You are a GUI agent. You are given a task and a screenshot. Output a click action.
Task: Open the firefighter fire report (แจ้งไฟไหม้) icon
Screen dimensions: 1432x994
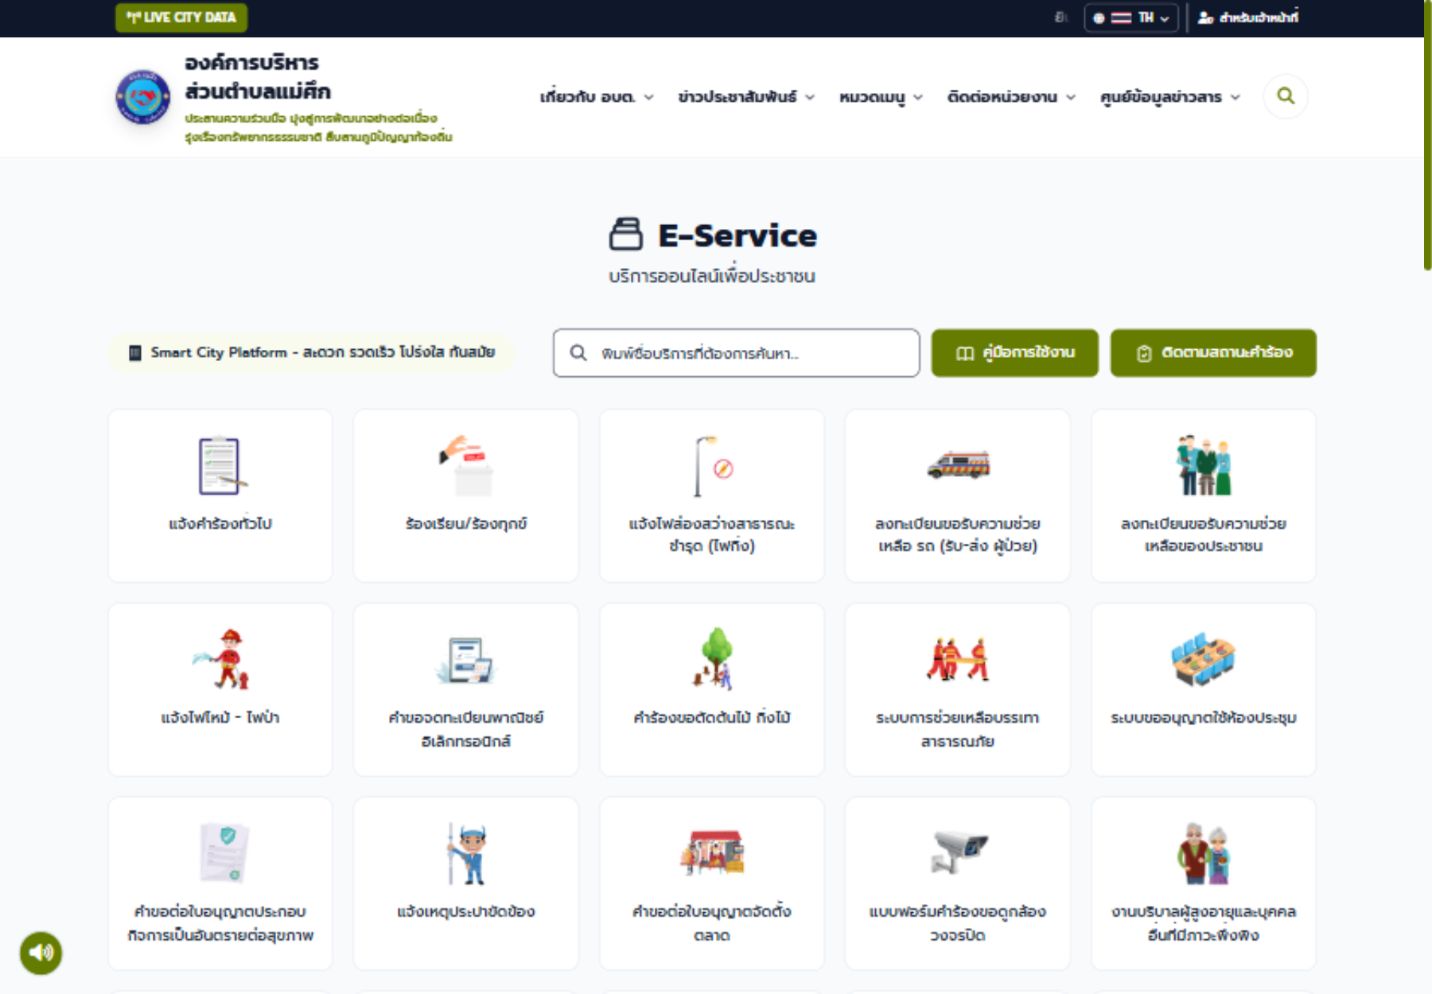(221, 660)
